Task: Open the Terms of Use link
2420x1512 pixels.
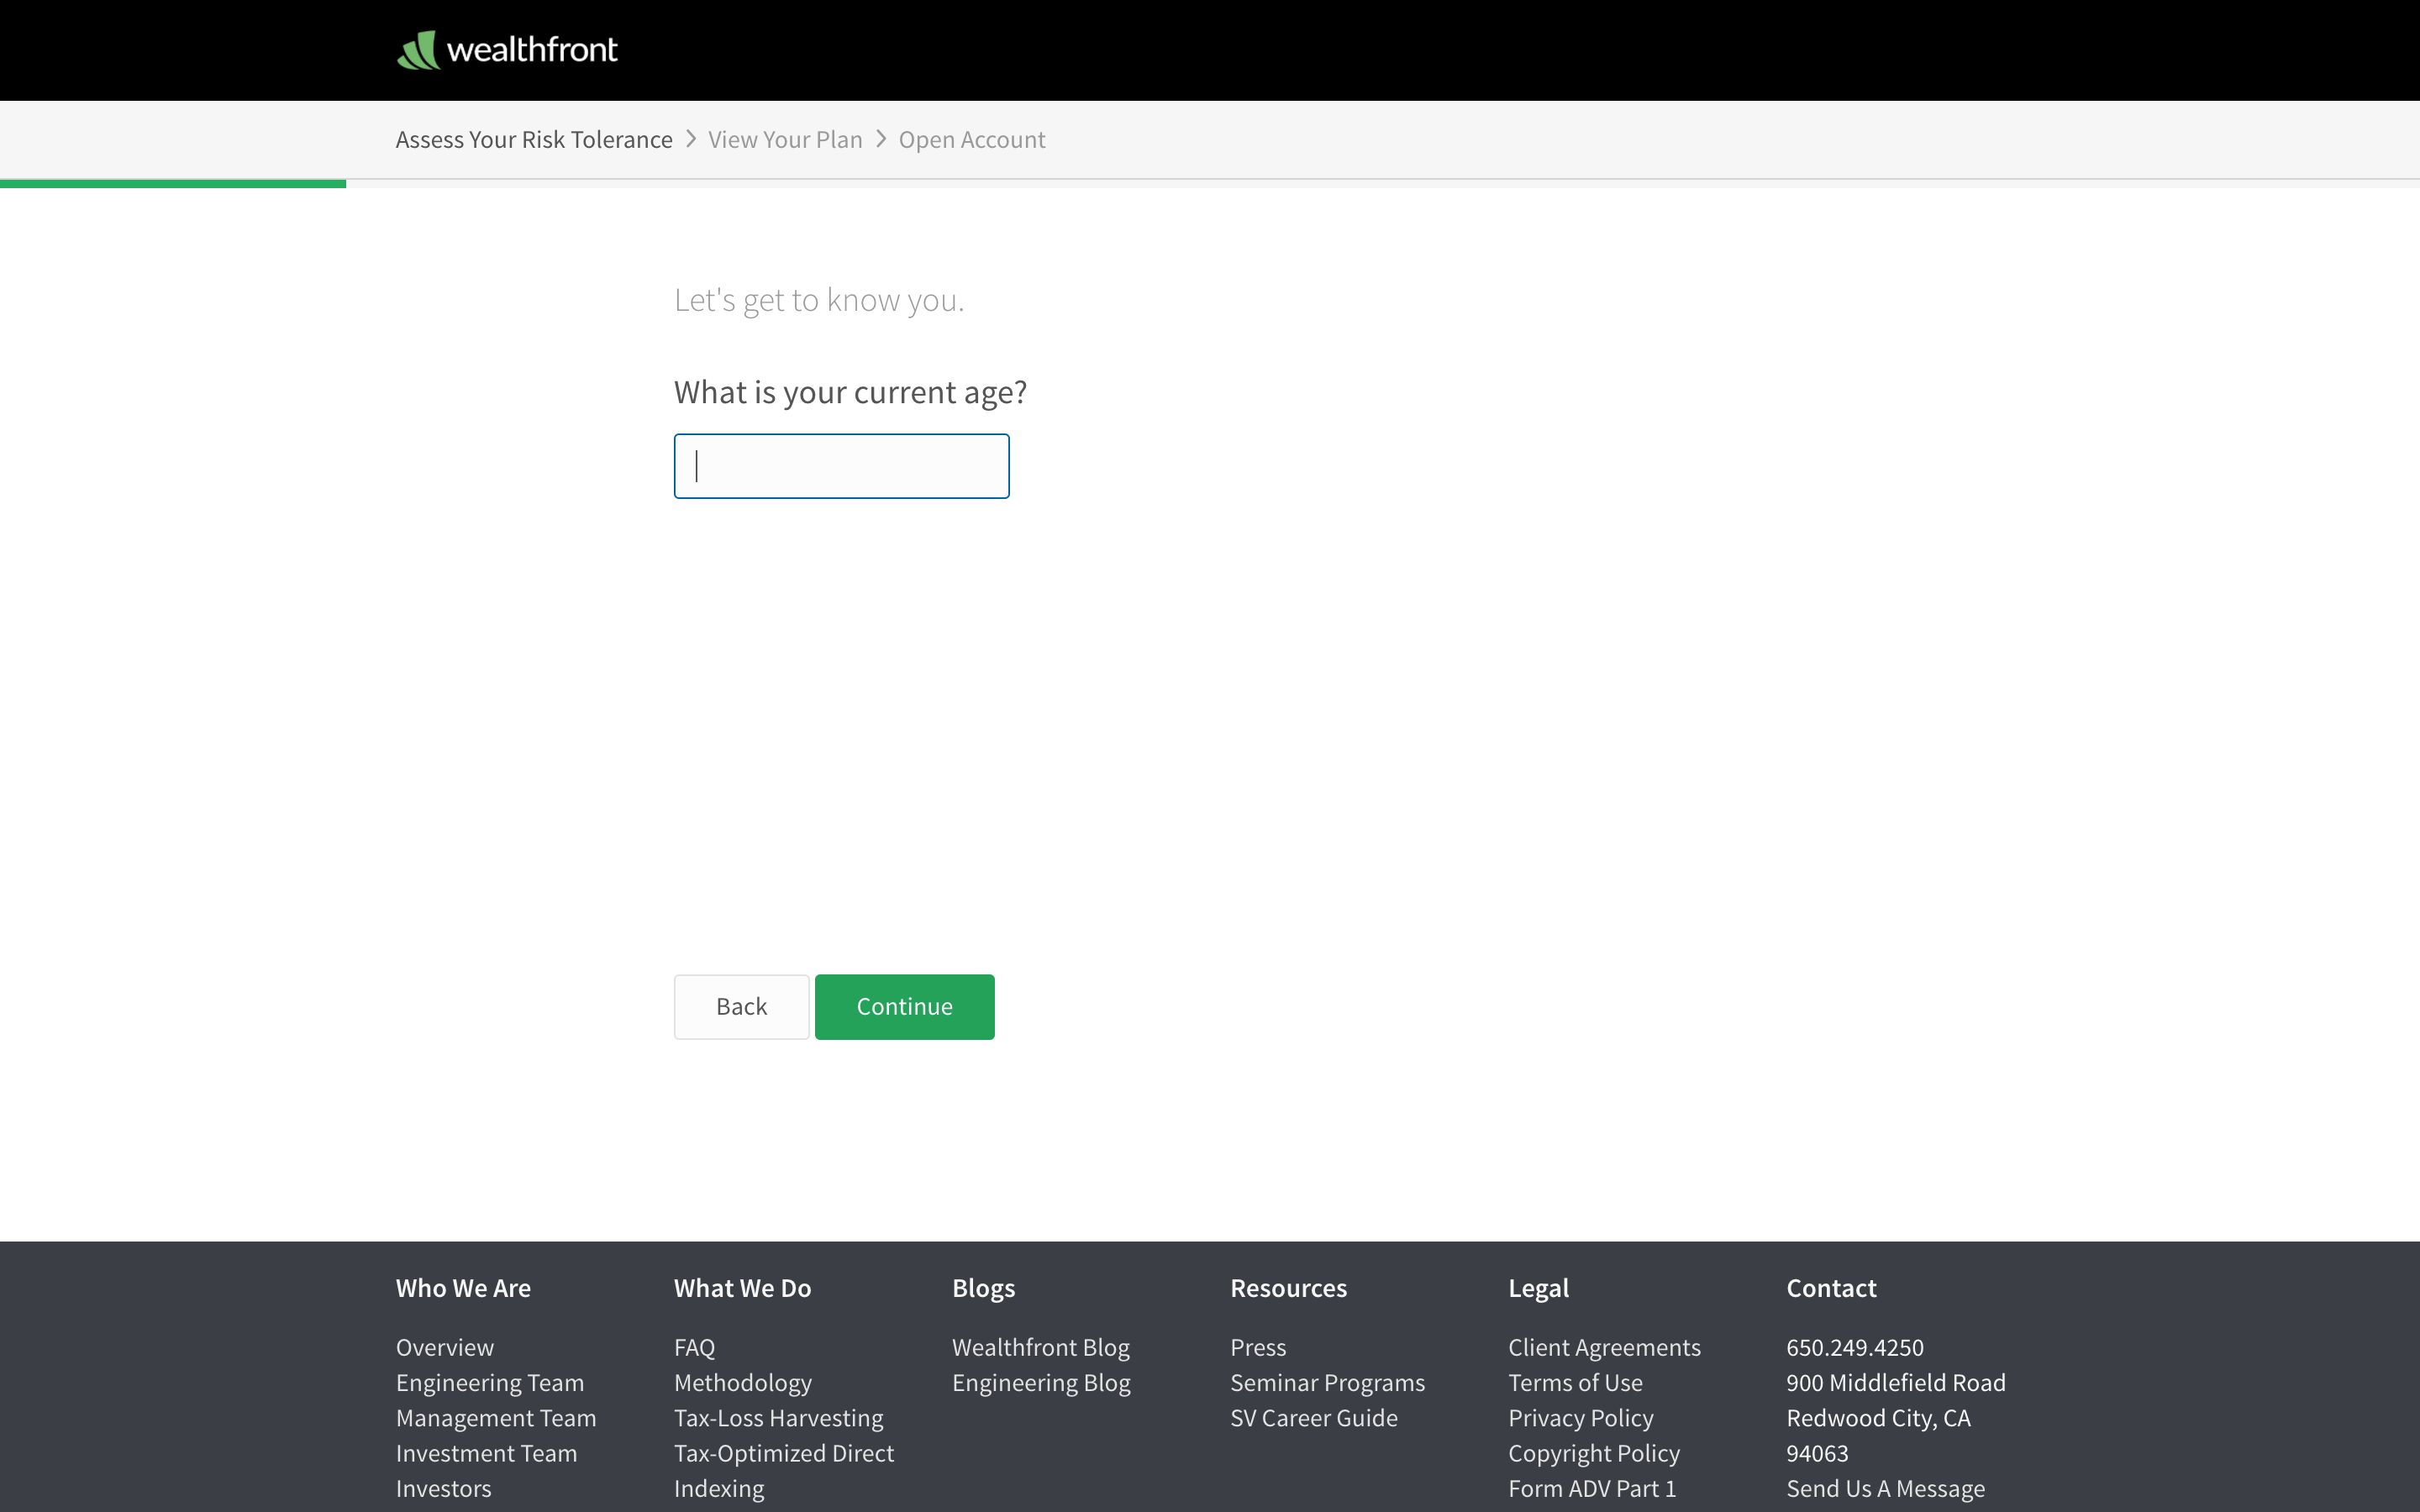Action: click(1576, 1383)
